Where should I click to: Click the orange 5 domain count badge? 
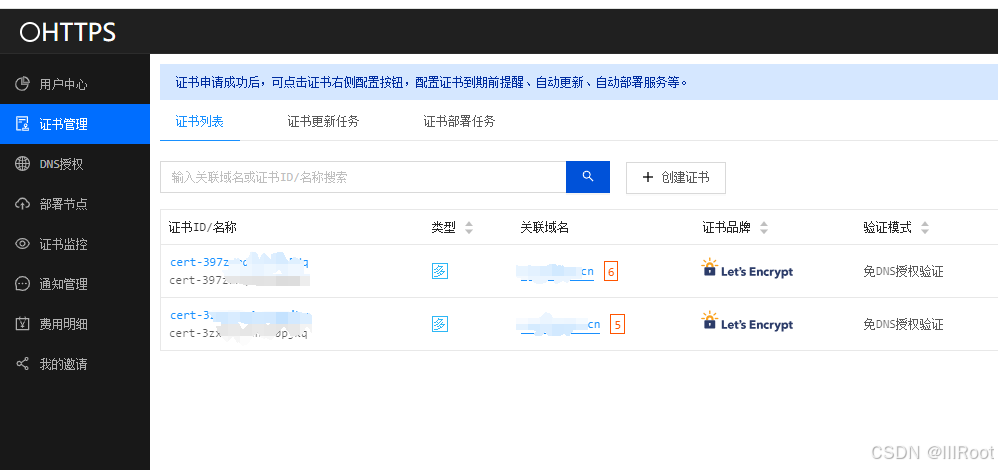click(x=617, y=325)
